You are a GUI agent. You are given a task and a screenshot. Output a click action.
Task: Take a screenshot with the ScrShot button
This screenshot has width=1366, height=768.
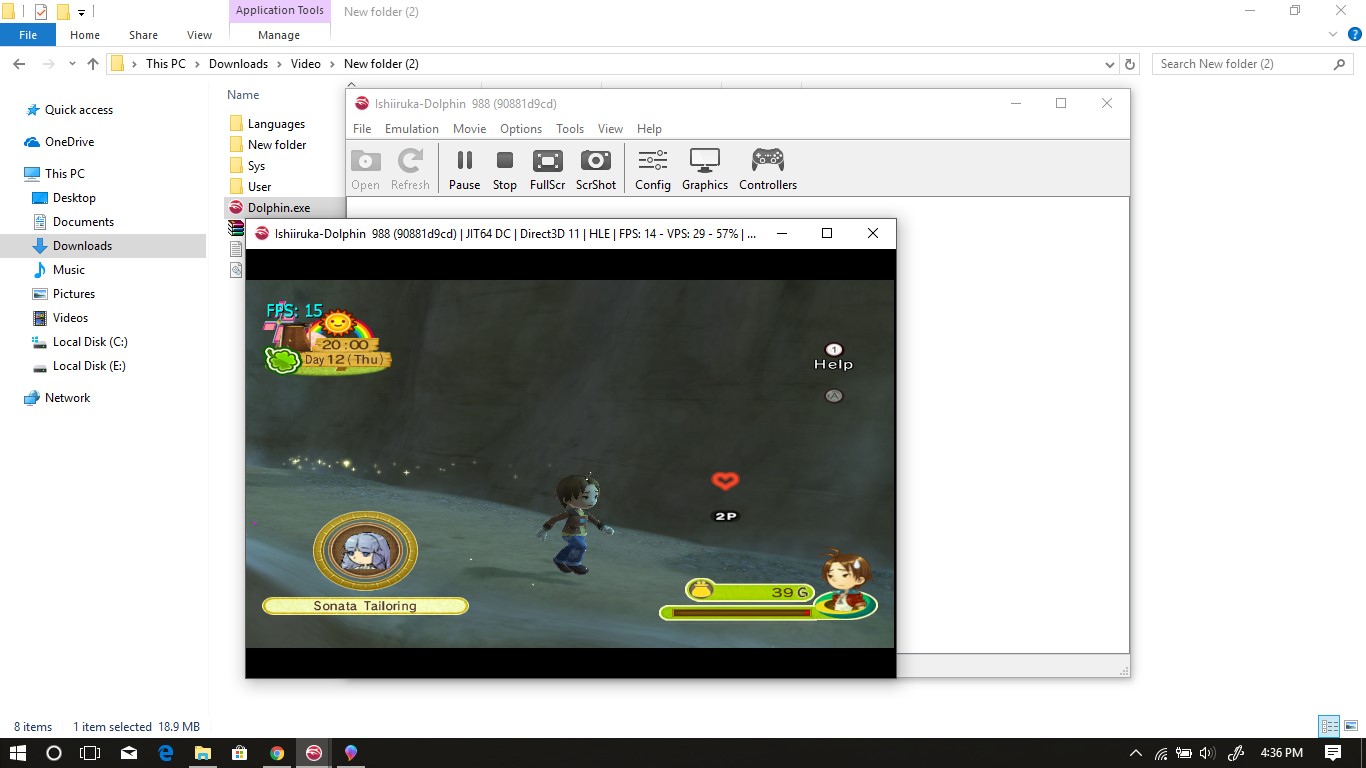coord(596,169)
